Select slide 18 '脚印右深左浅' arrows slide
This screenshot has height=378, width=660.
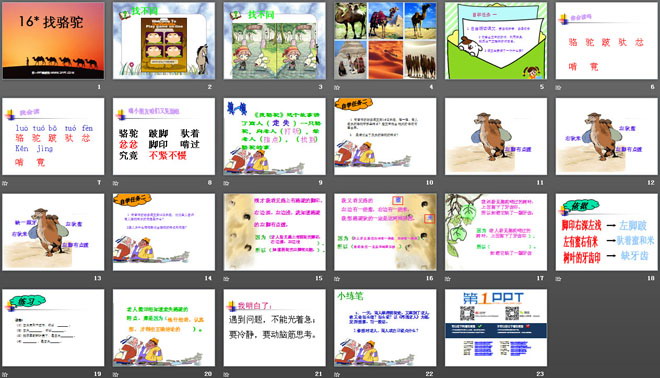(x=607, y=232)
